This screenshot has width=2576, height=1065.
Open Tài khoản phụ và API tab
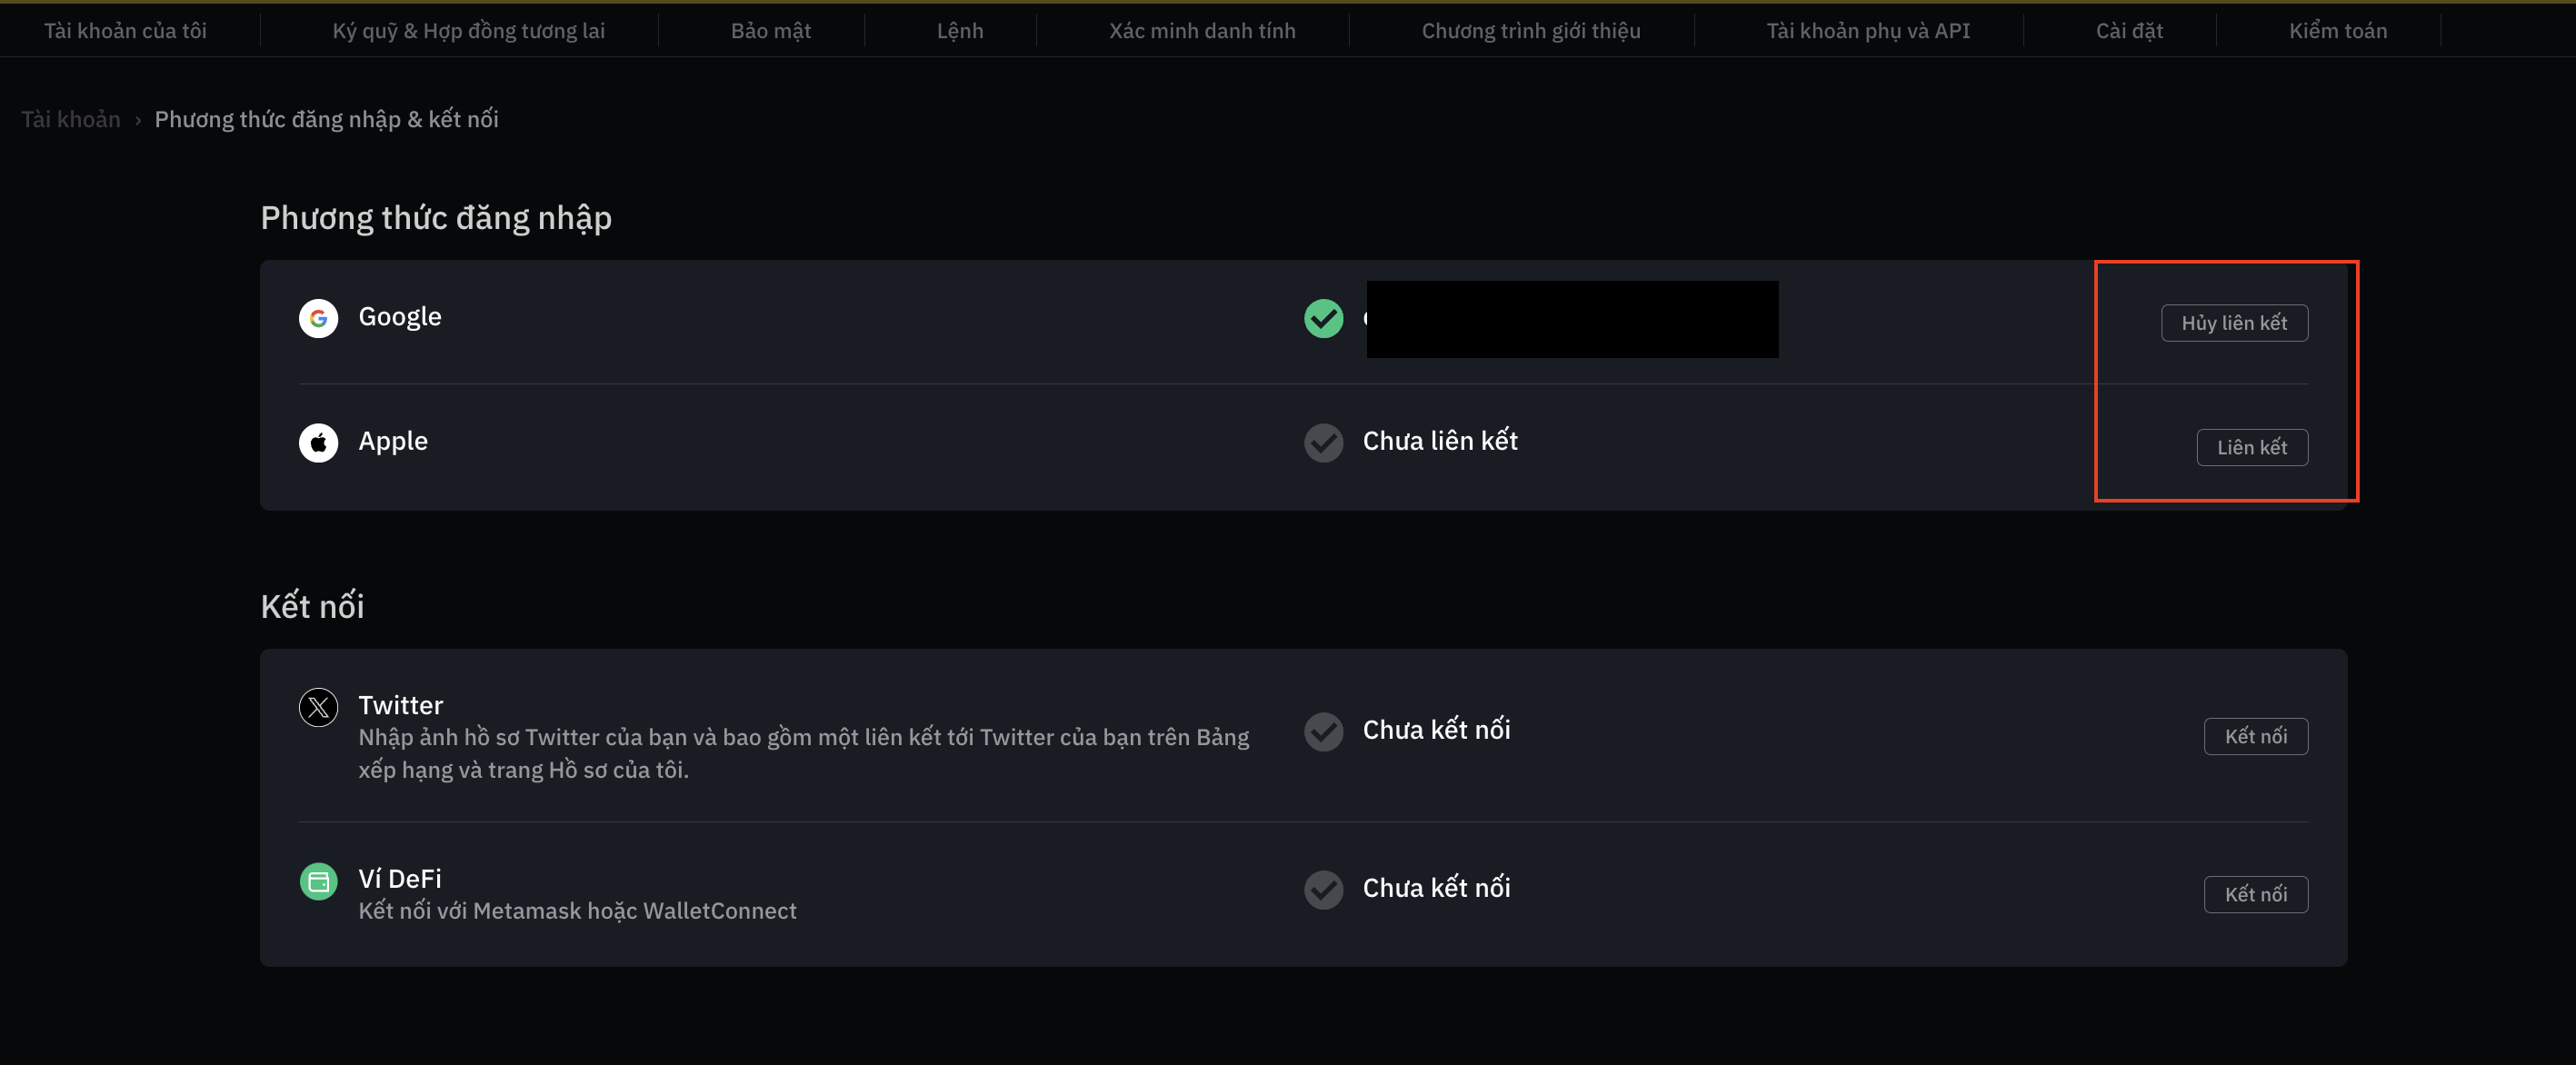click(1867, 31)
